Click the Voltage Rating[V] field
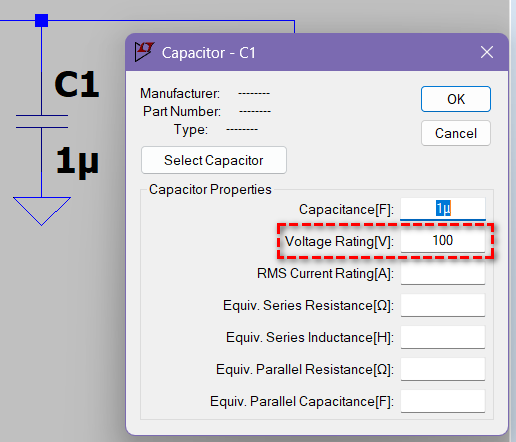The height and width of the screenshot is (442, 516). 443,241
